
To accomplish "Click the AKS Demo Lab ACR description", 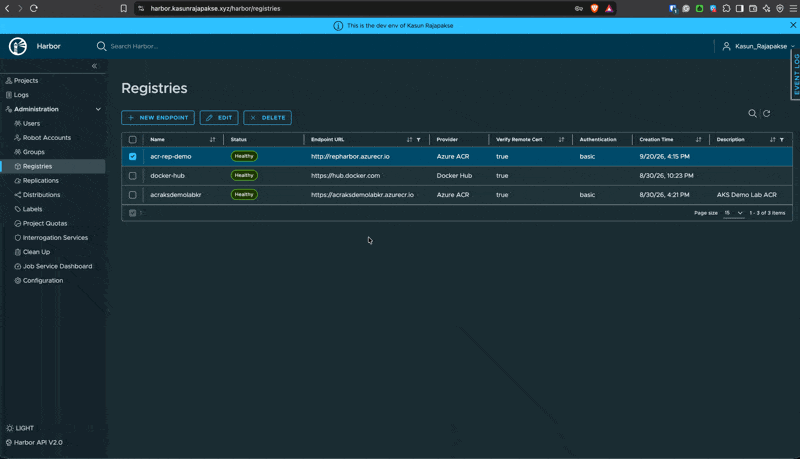I will [746, 195].
